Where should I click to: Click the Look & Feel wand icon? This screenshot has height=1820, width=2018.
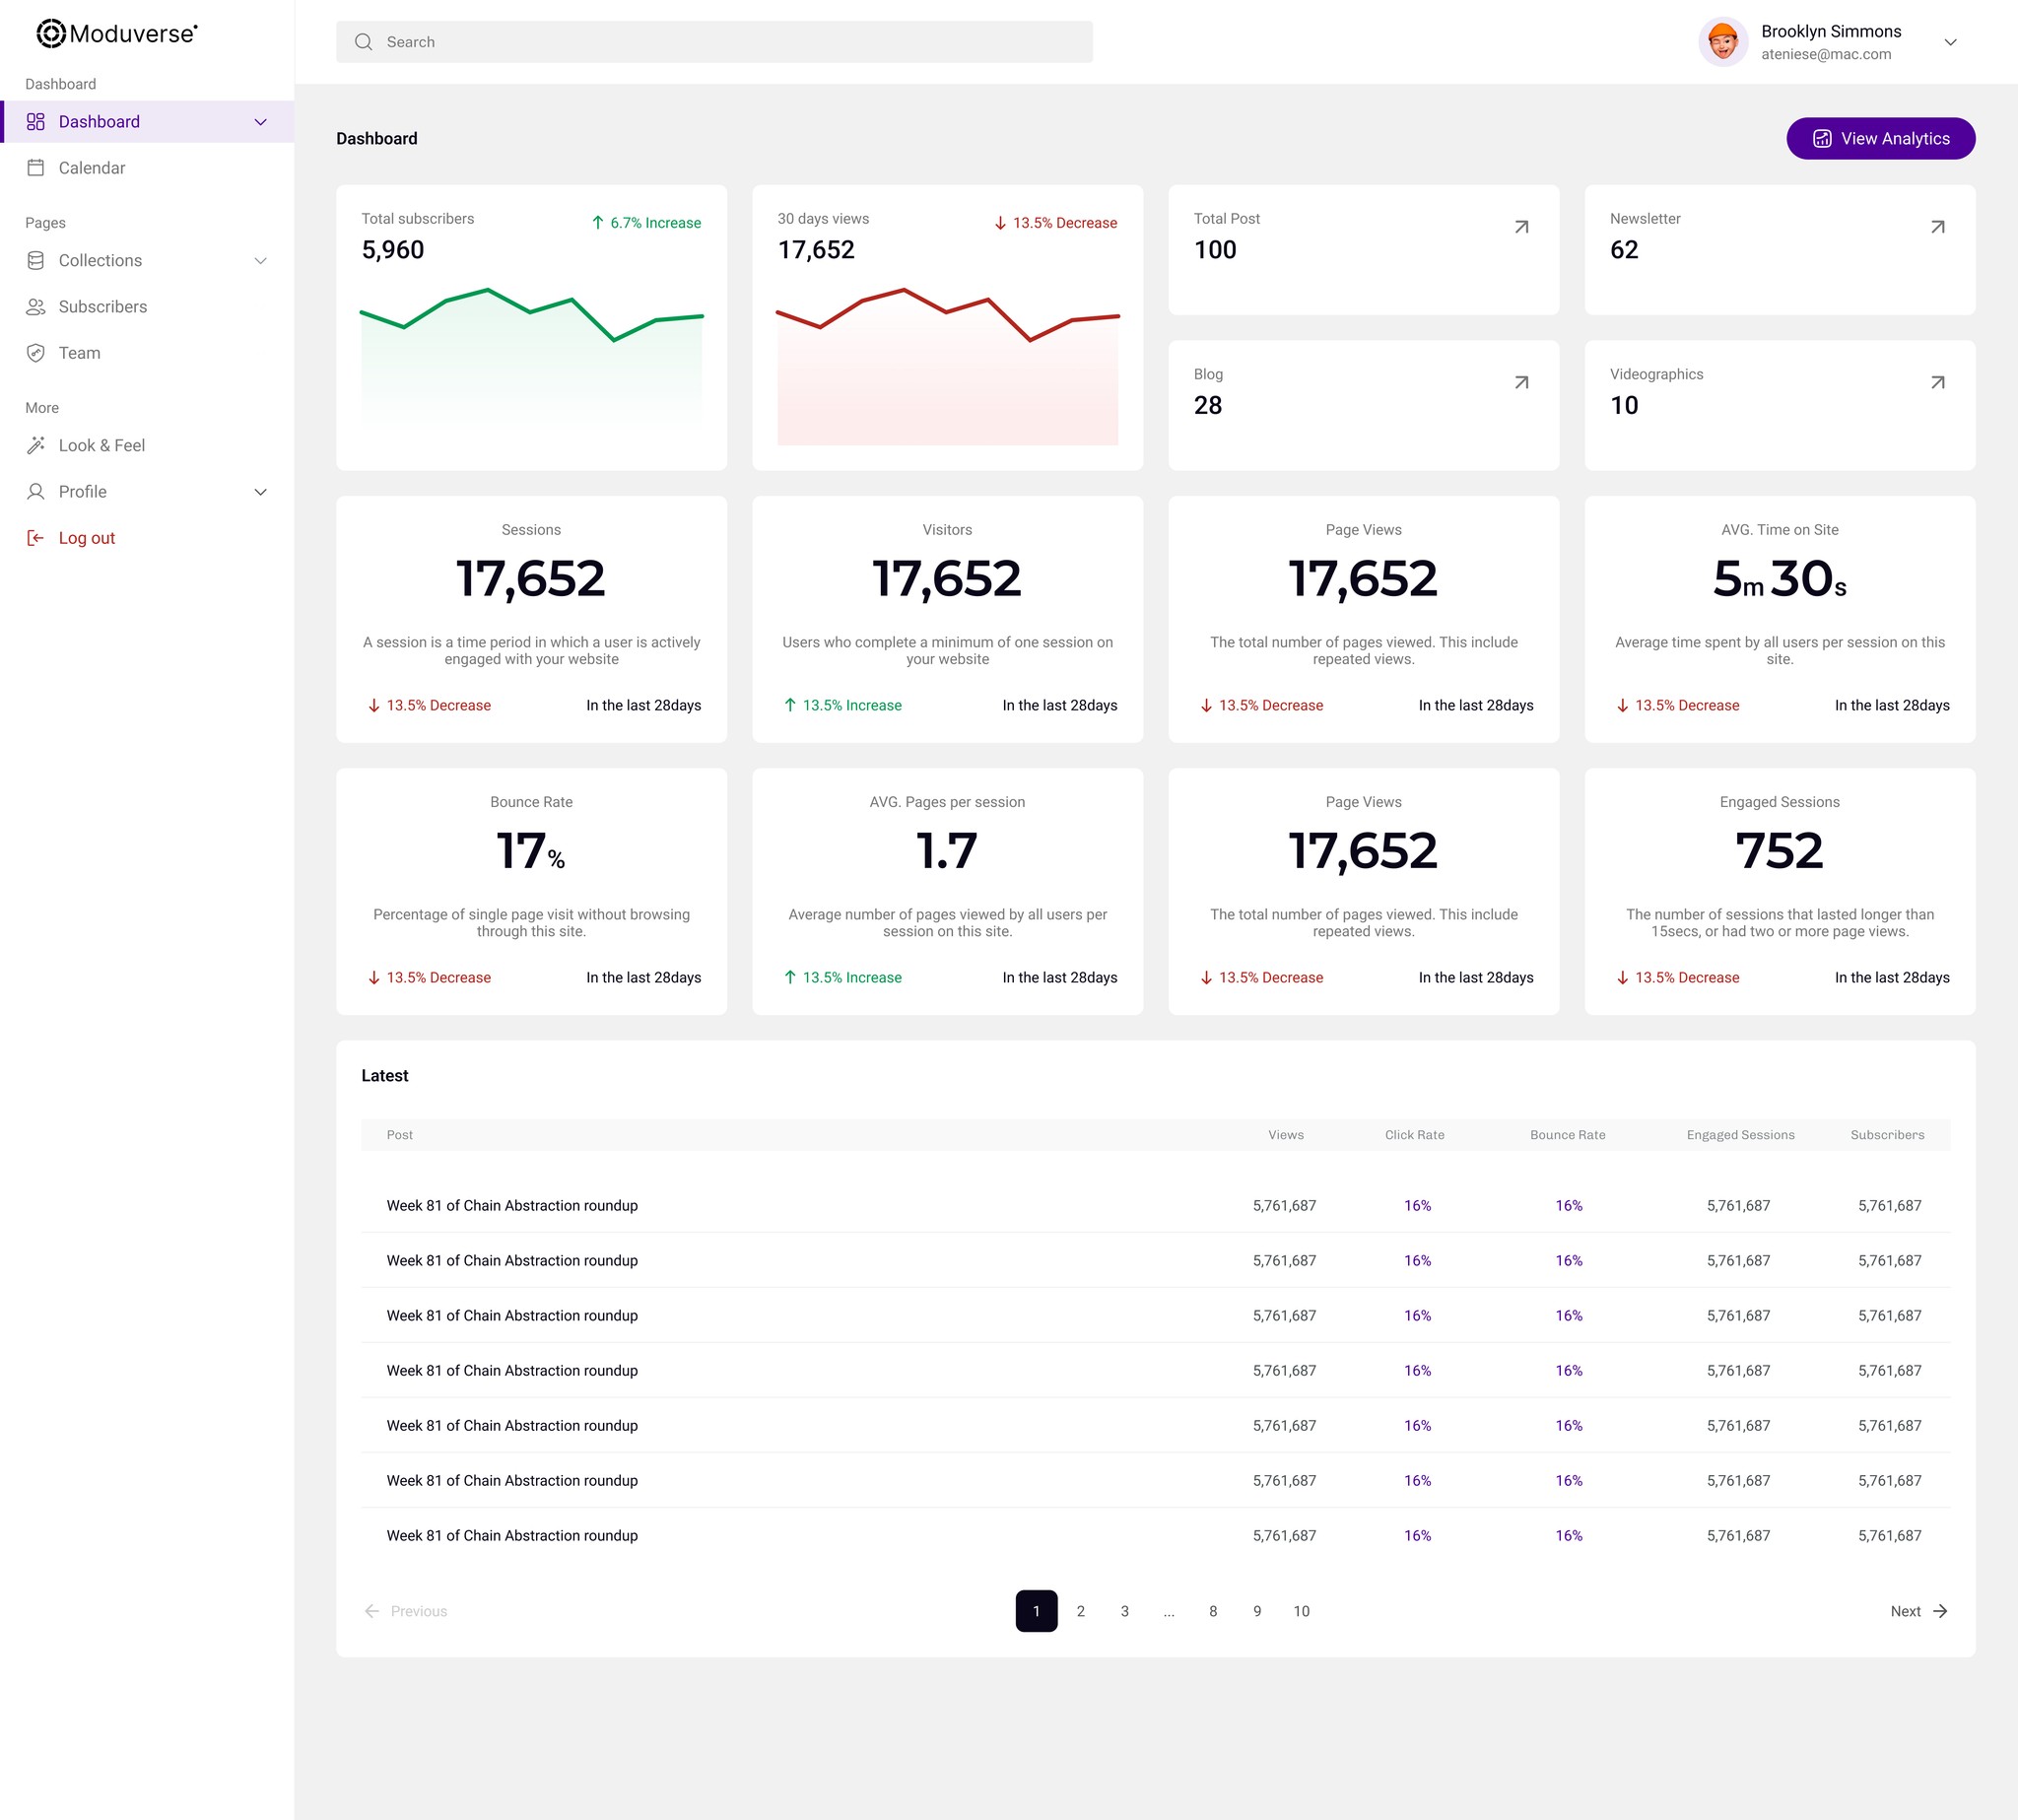[x=36, y=445]
